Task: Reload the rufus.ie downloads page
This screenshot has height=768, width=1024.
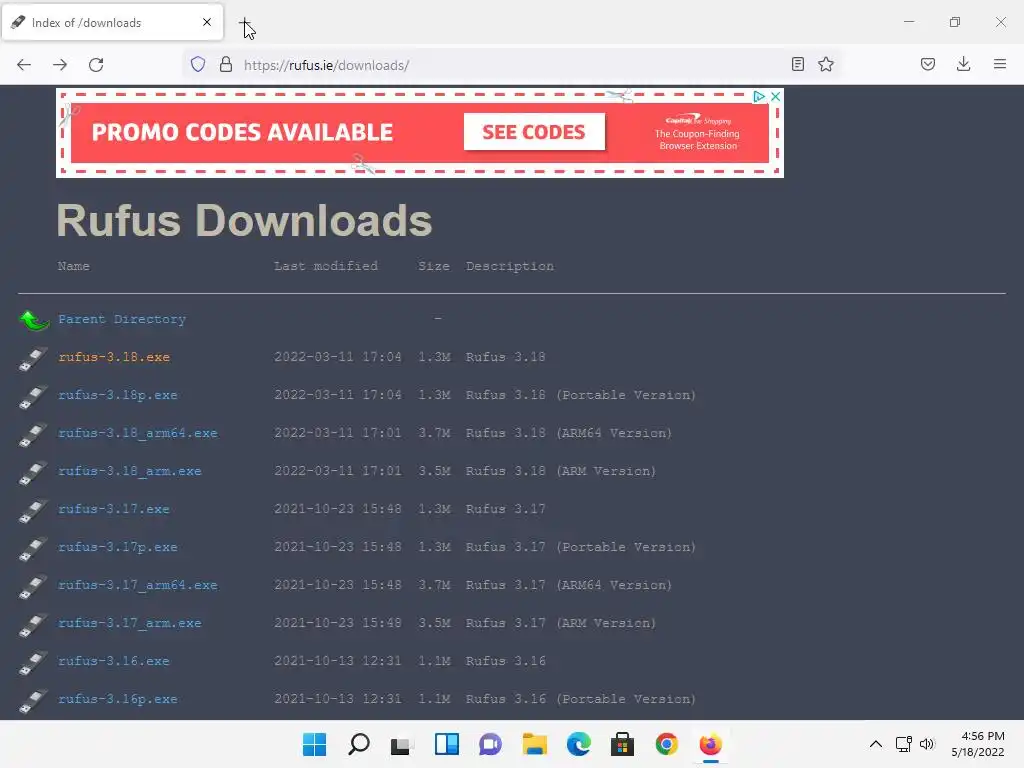Action: coord(96,65)
